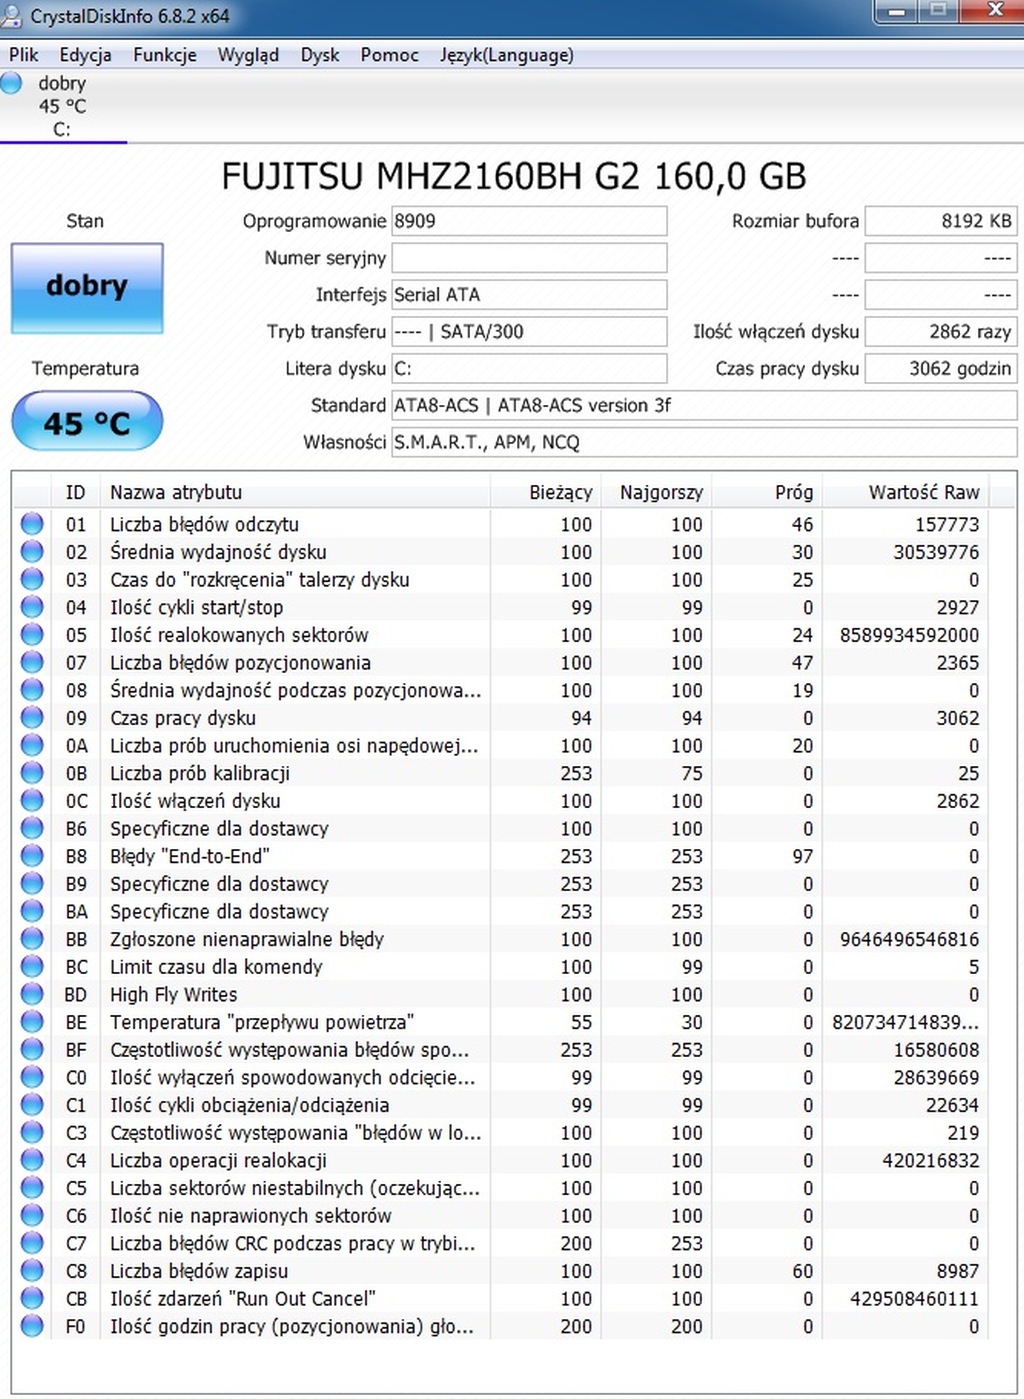The width and height of the screenshot is (1024, 1399).
Task: Click the Oprogramowanie field showing 8909
Action: coord(529,221)
